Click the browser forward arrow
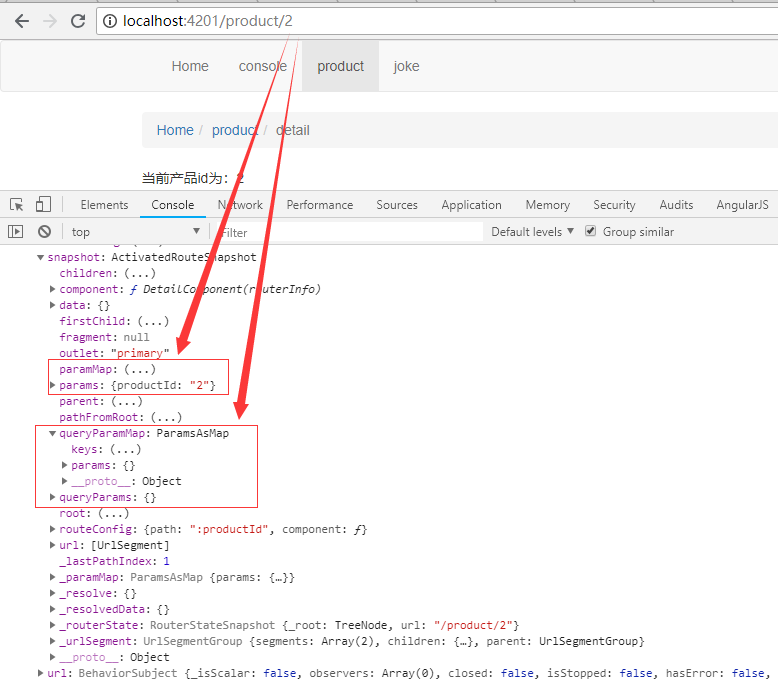778x684 pixels. [x=50, y=21]
